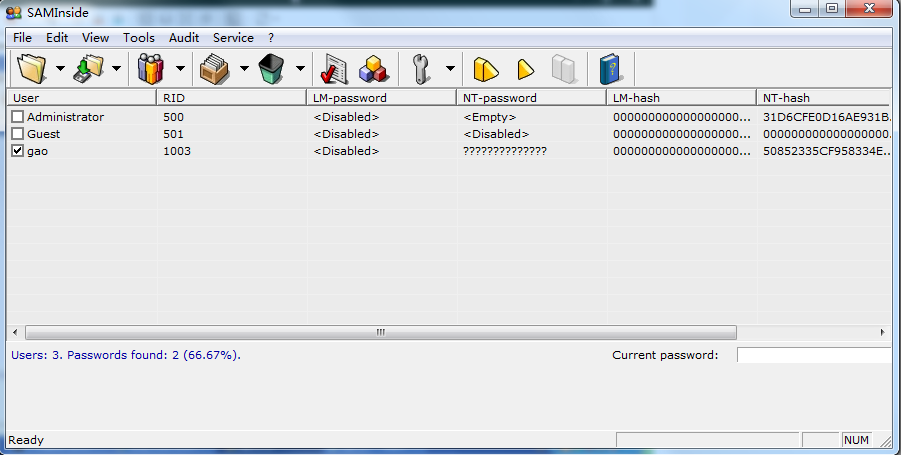Click Guest's <Disabled> NT-password cell

point(496,134)
